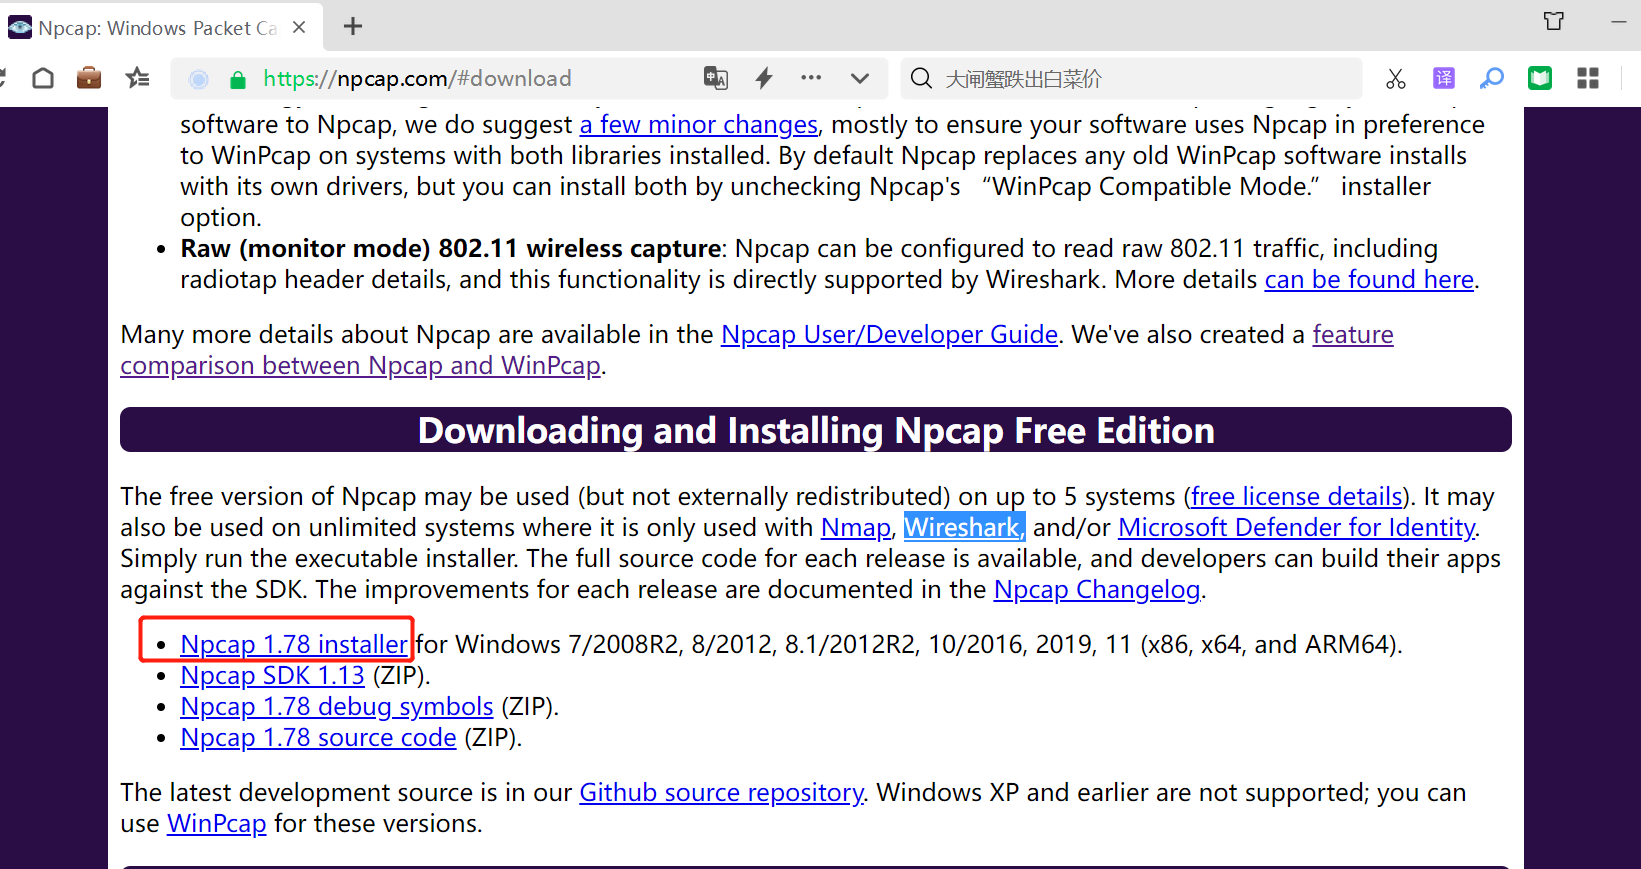The height and width of the screenshot is (869, 1641).
Task: Click heading 'Downloading and Installing Npcap Free Edition'
Action: coord(816,430)
